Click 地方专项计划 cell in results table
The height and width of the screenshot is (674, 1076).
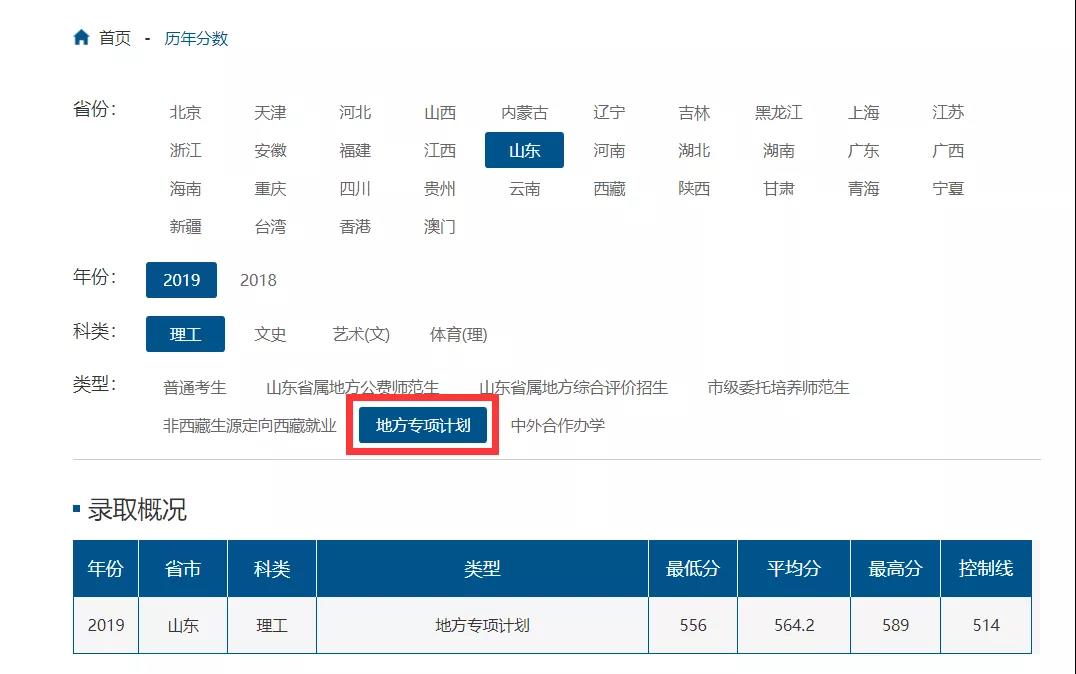482,625
